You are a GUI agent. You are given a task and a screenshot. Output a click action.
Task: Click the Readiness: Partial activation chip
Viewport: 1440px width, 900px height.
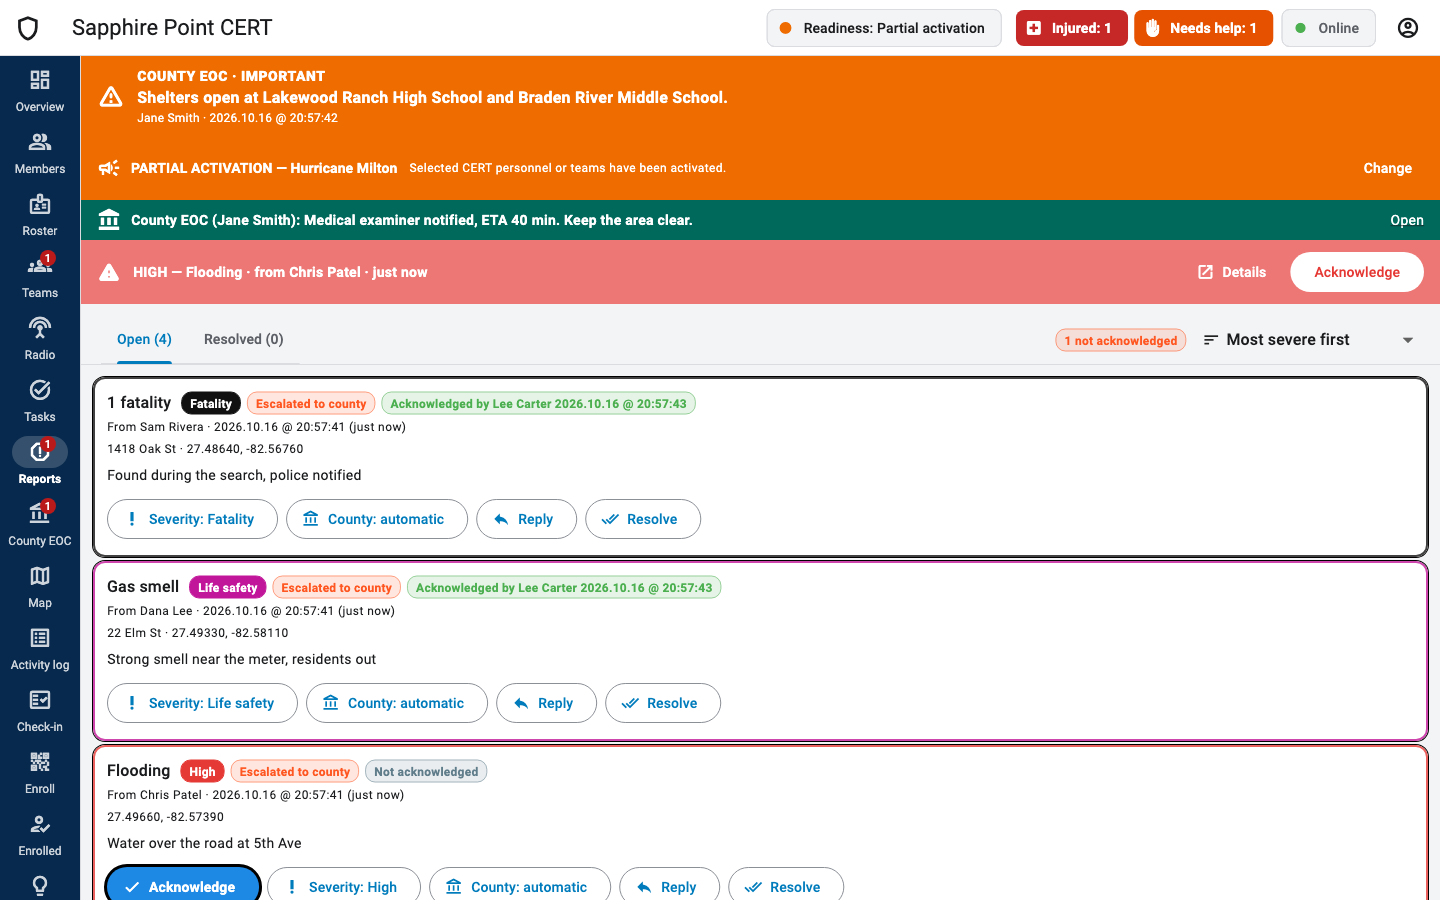[x=883, y=28]
